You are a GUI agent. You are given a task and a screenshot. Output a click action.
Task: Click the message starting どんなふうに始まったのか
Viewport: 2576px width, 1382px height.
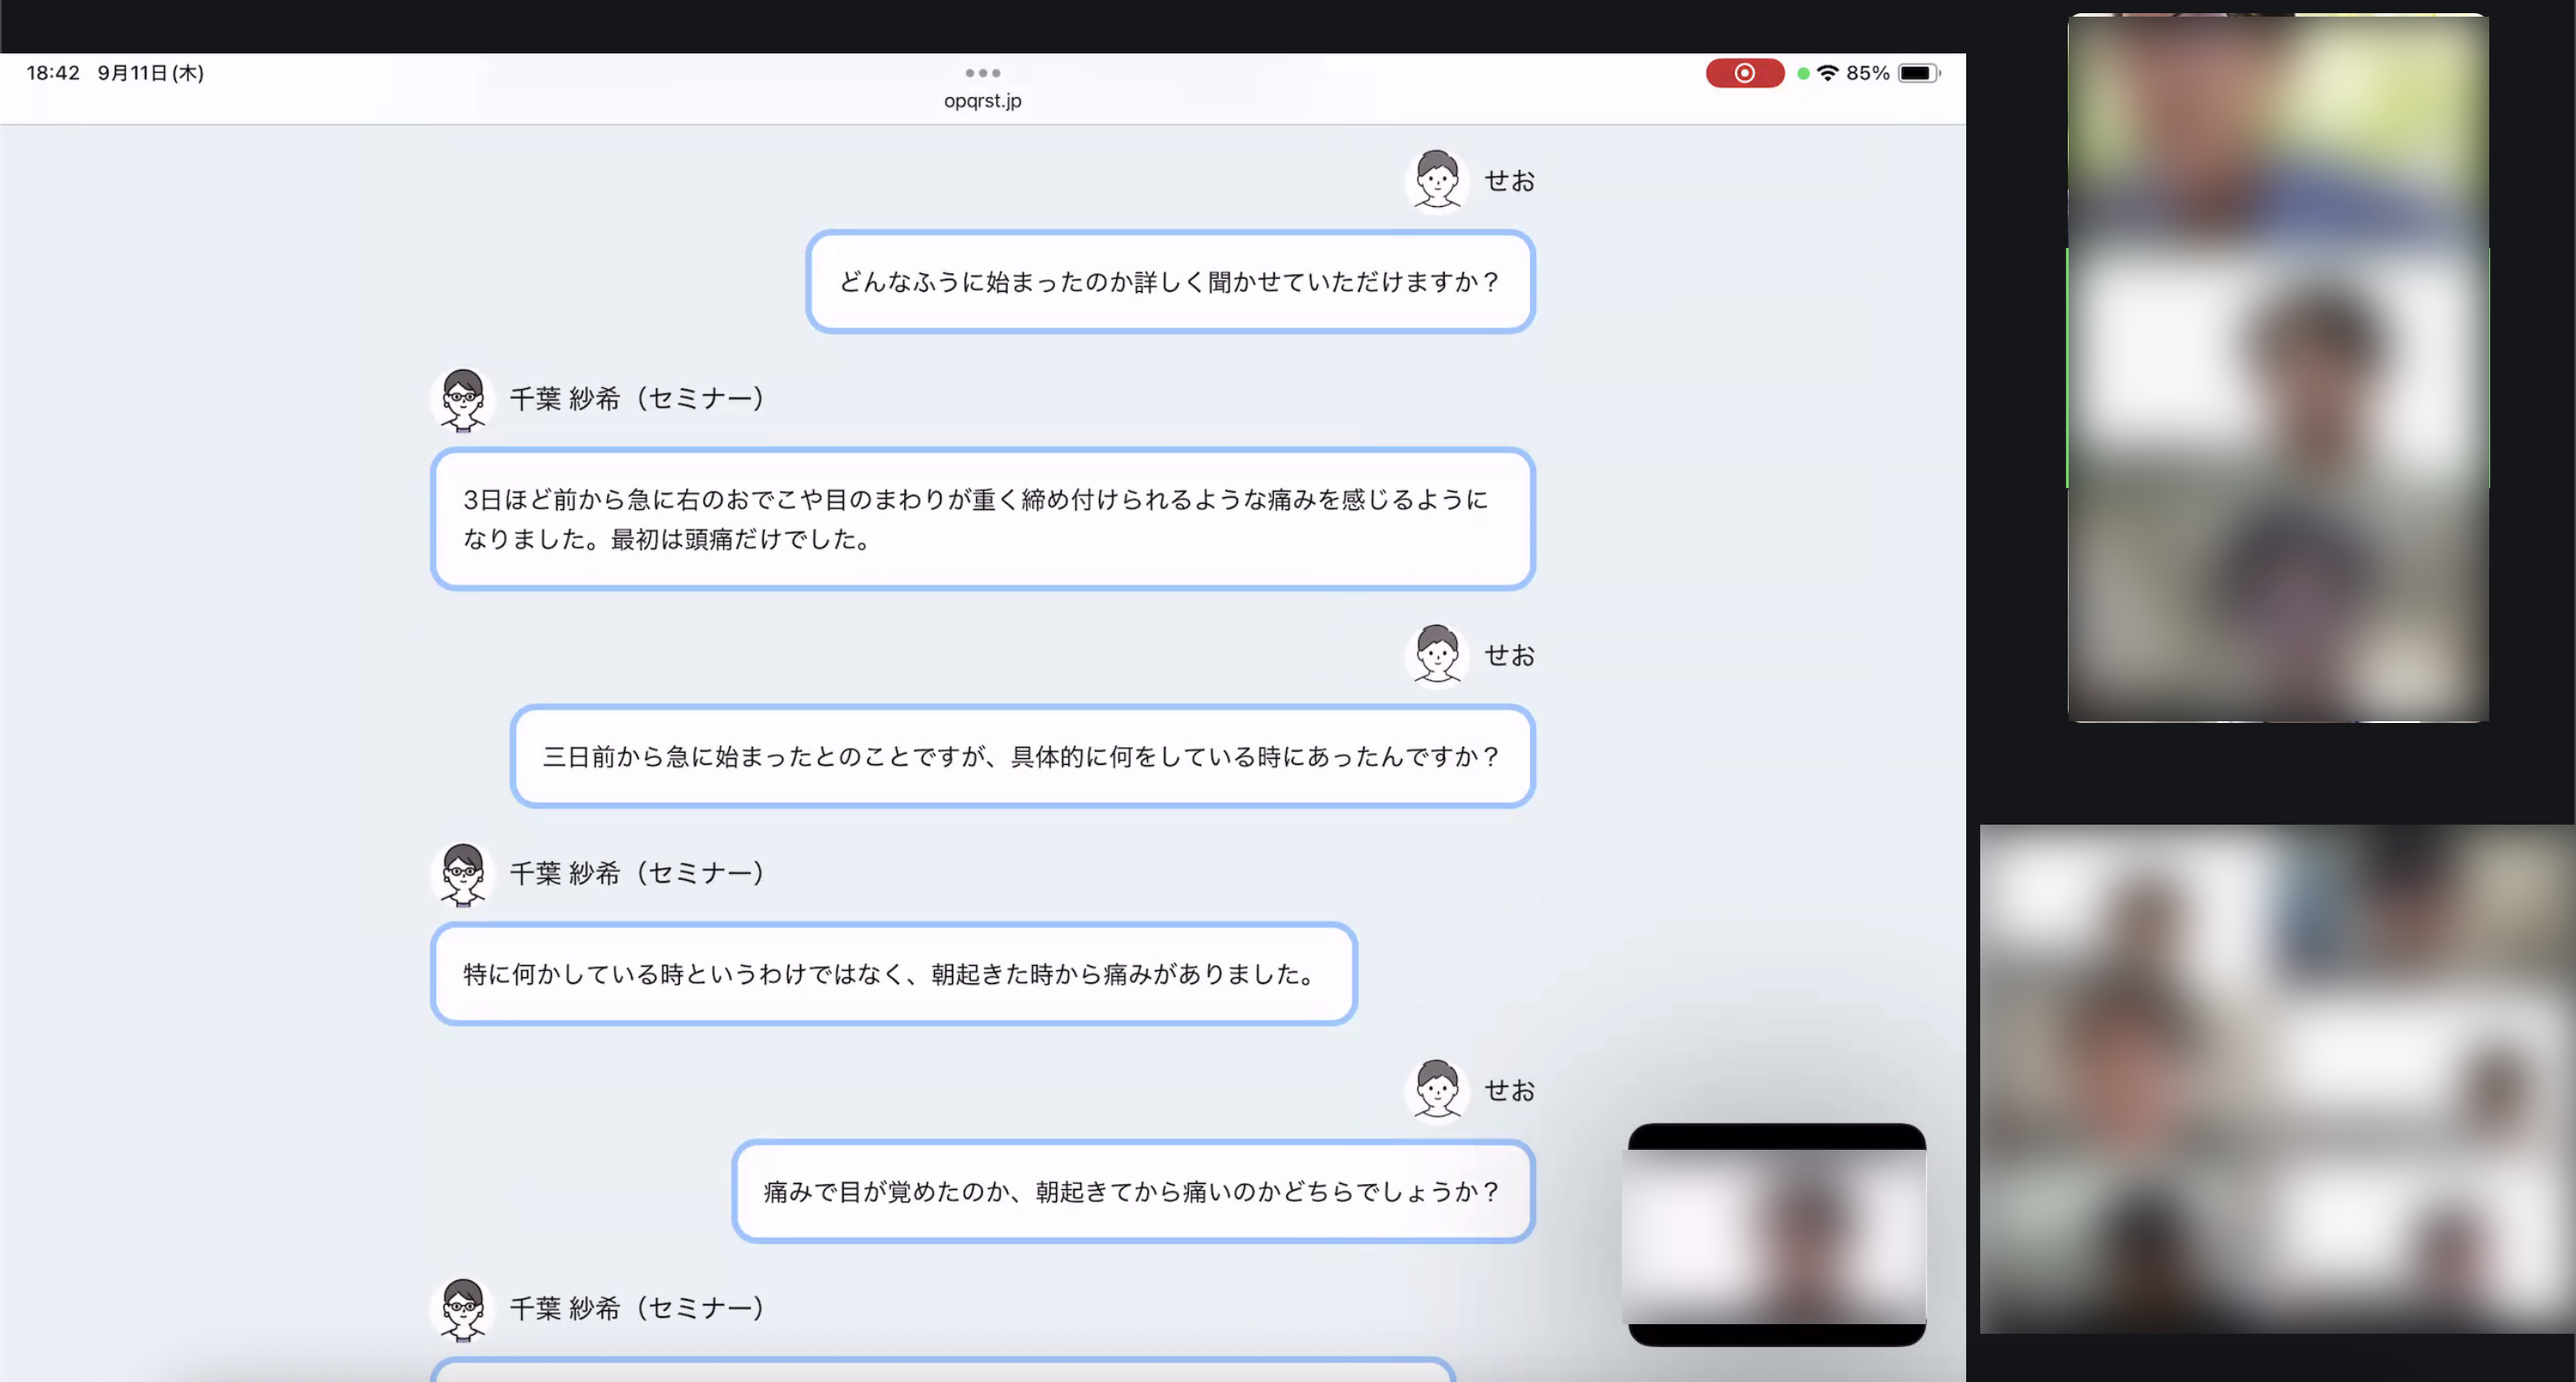[x=1169, y=282]
